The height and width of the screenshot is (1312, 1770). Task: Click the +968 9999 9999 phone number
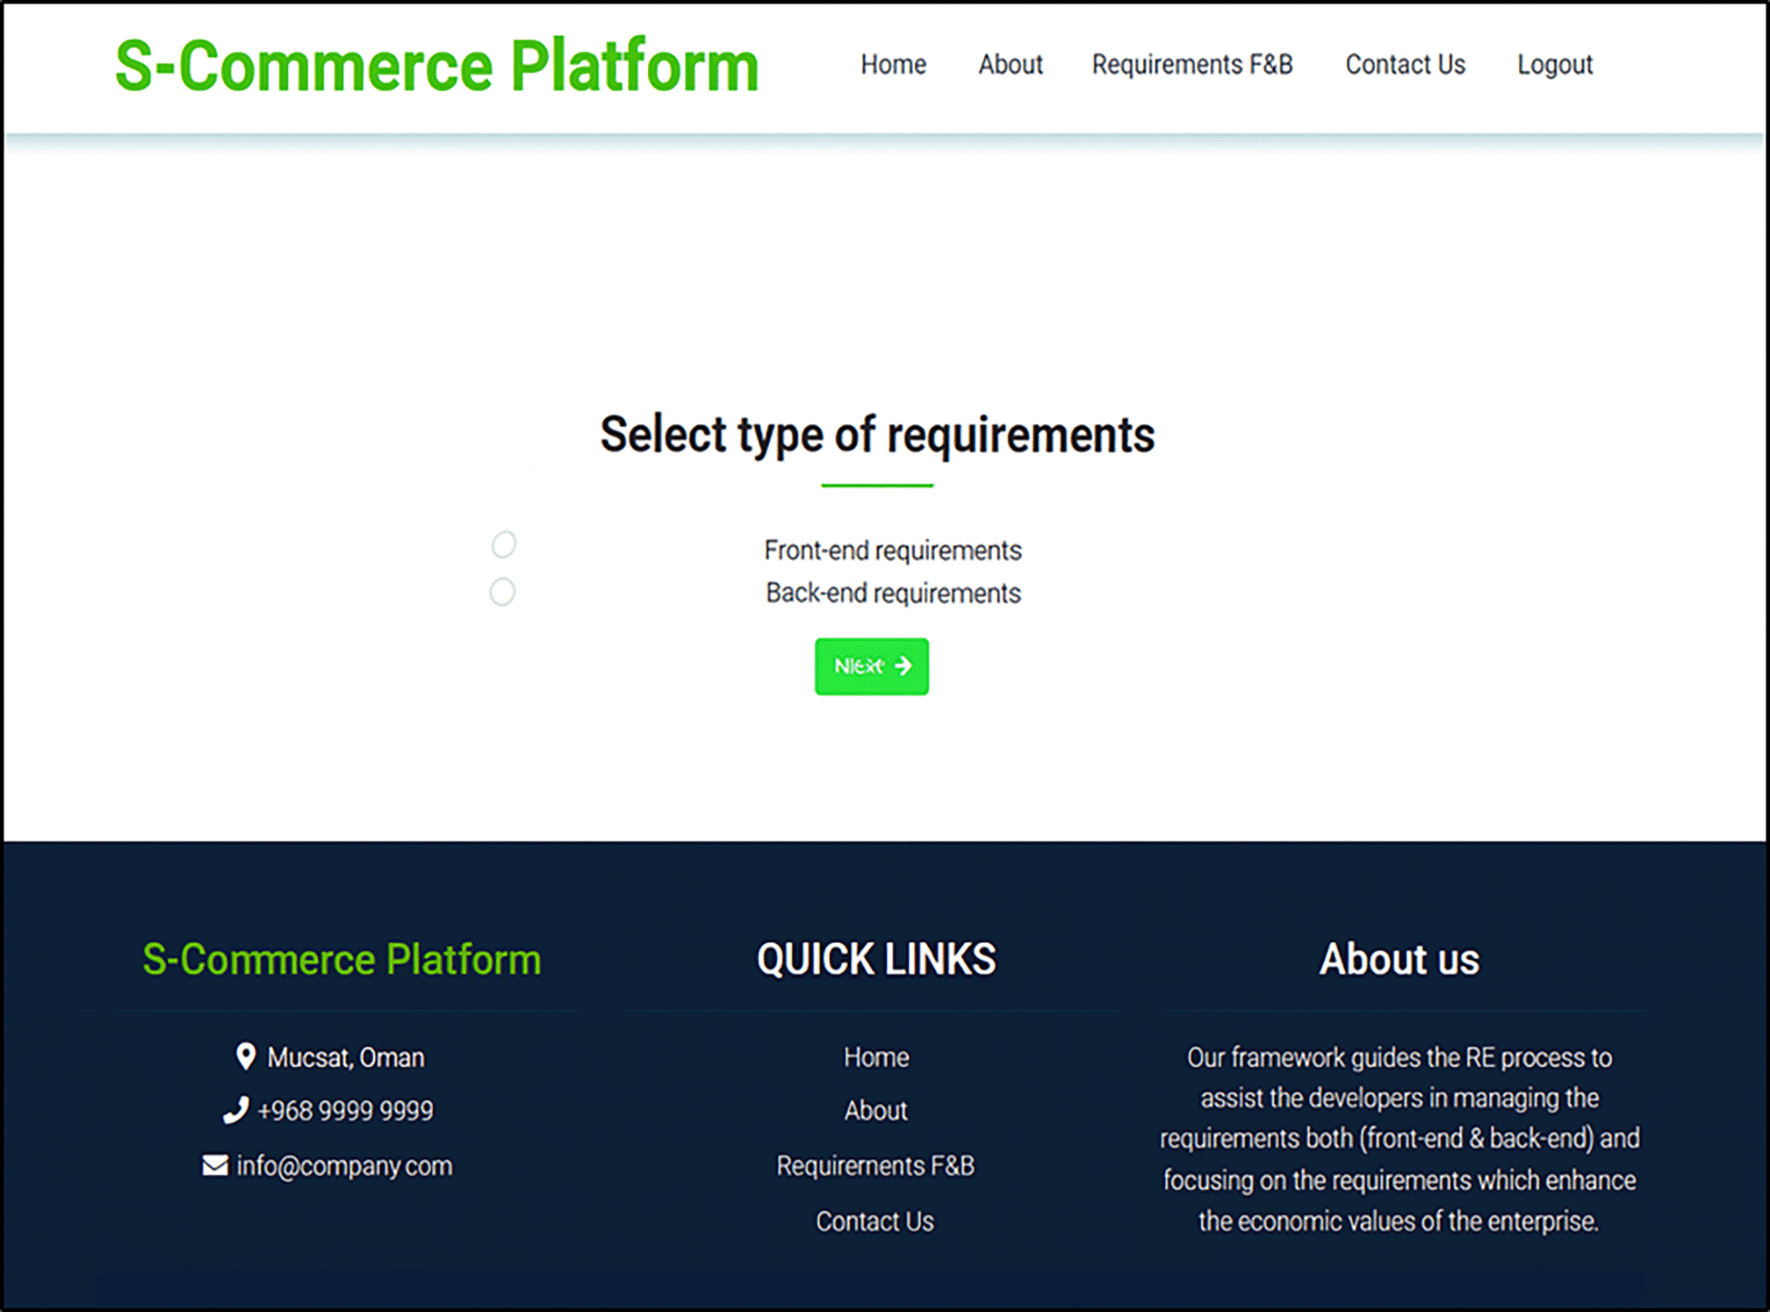tap(345, 1110)
